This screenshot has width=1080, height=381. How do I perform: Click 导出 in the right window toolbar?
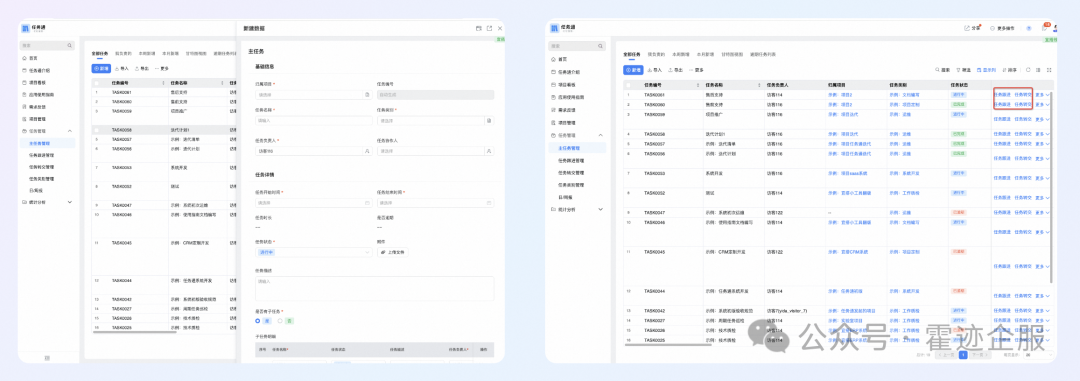tap(675, 70)
